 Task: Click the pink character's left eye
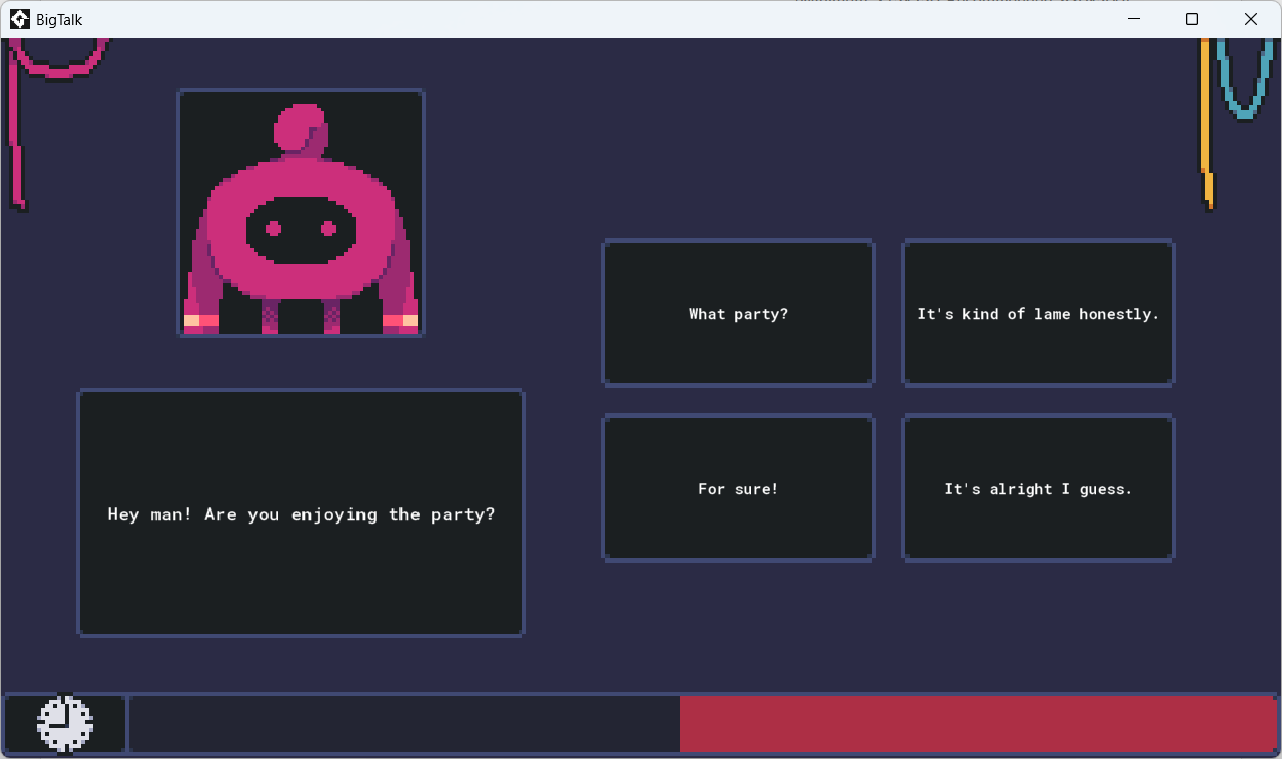point(273,229)
